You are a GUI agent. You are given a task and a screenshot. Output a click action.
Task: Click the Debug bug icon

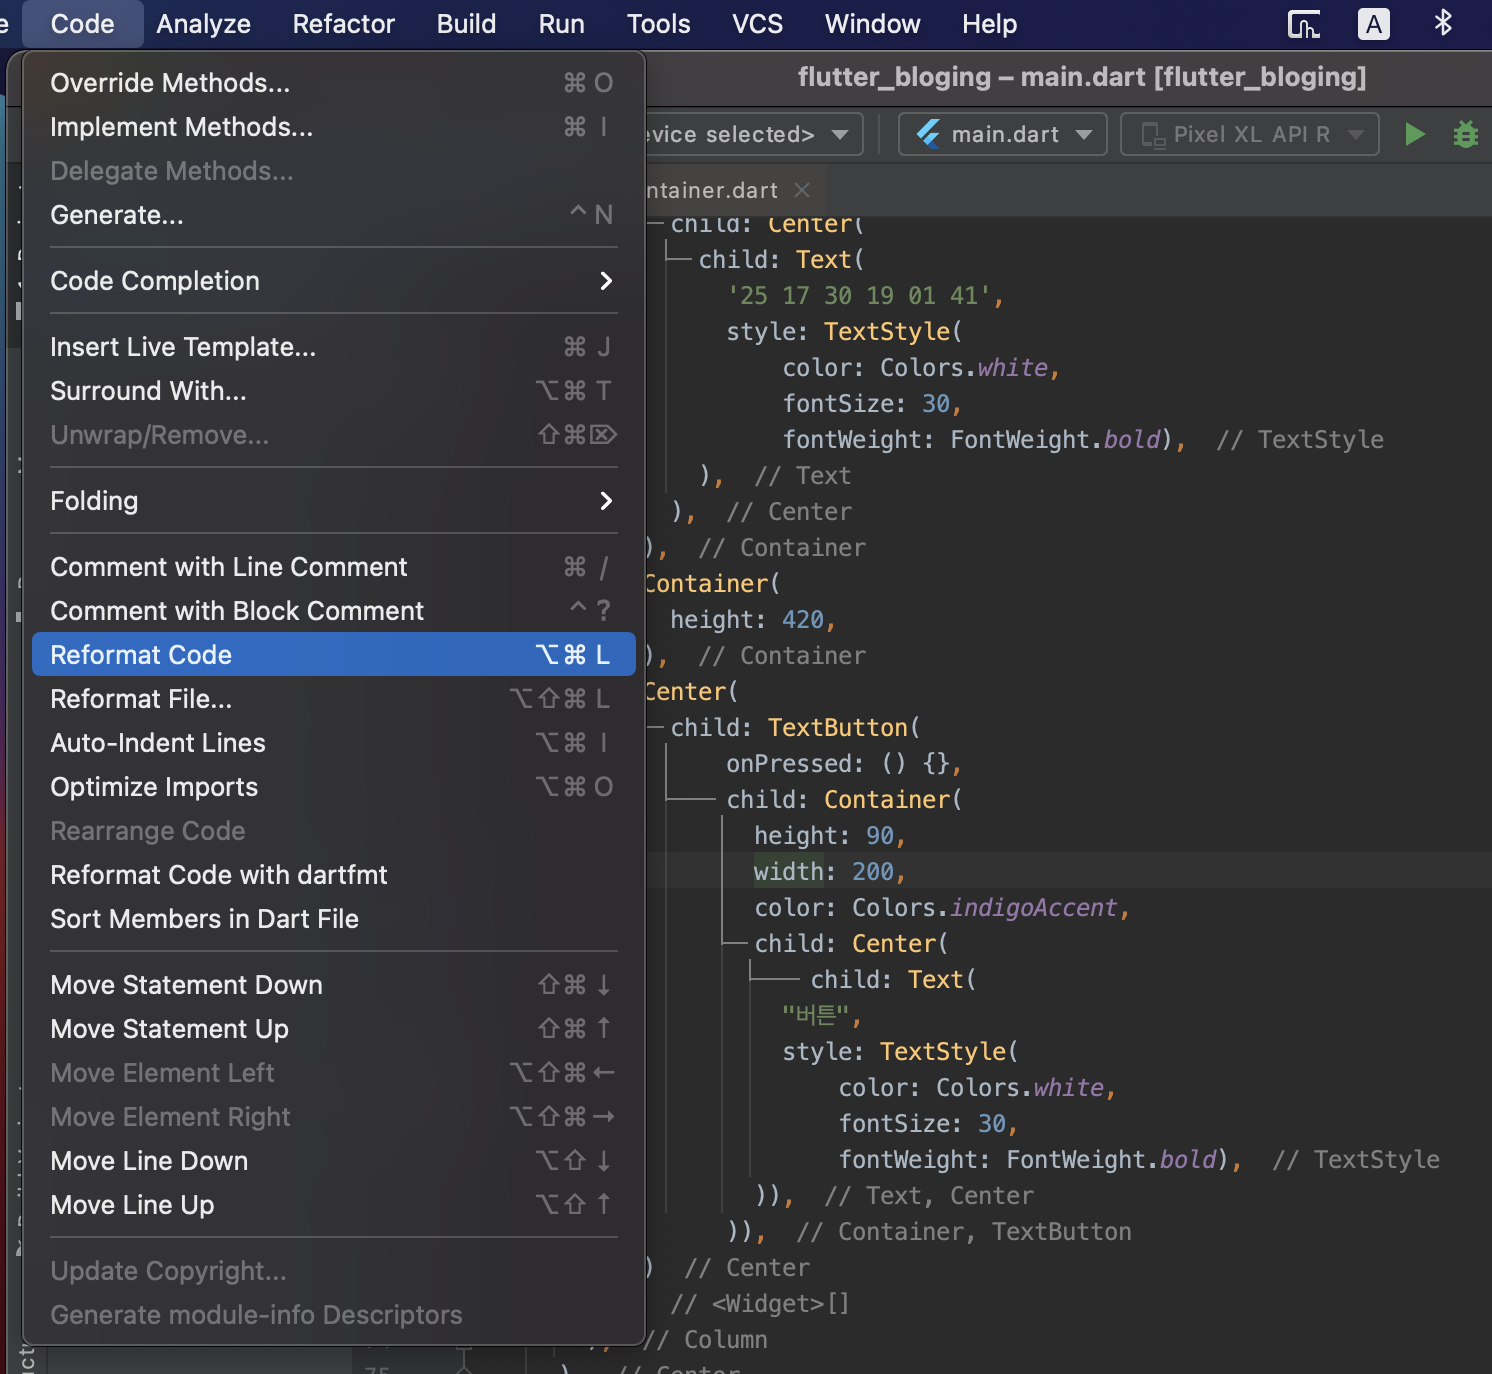point(1465,134)
